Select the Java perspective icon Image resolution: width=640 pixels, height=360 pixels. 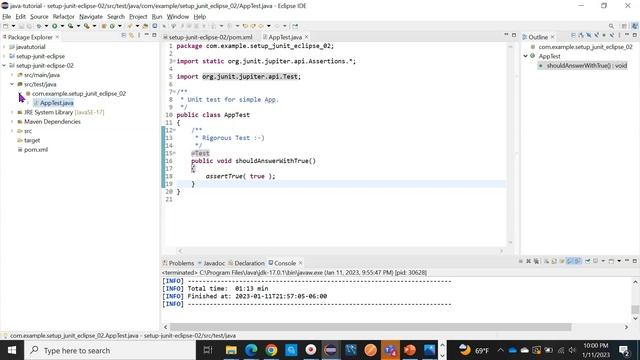(635, 26)
